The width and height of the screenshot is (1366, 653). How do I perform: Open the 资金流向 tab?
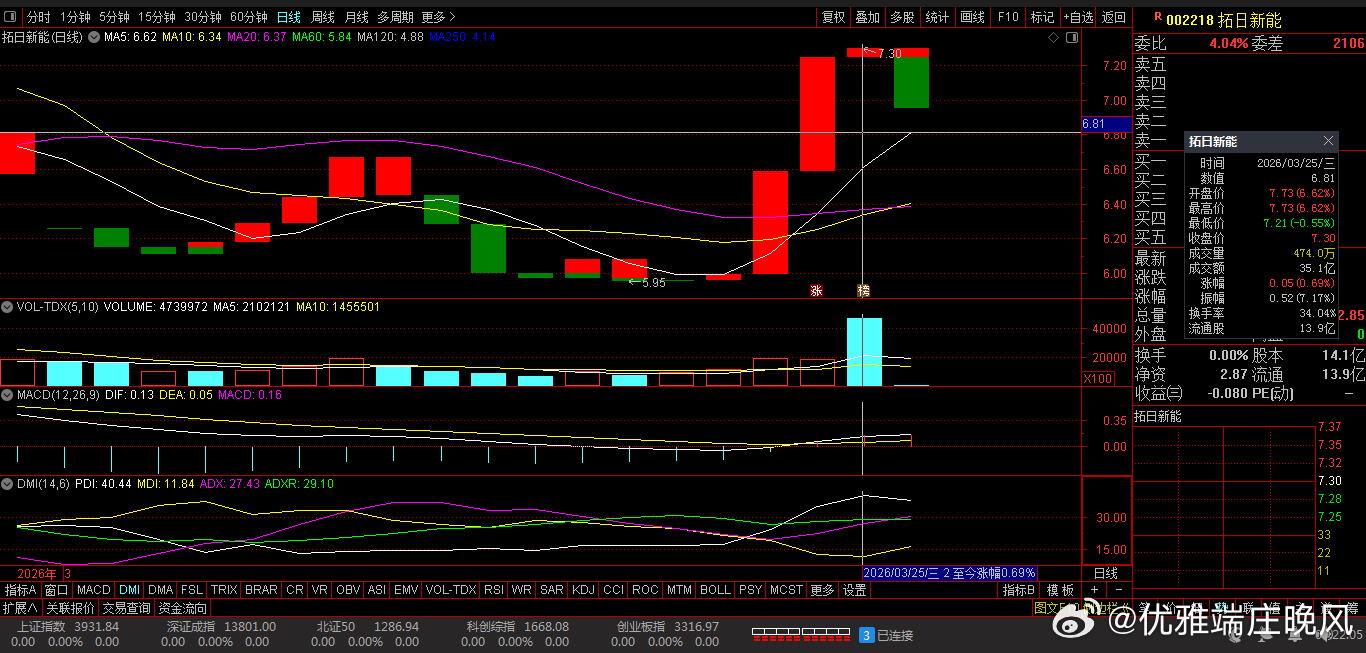click(x=182, y=608)
